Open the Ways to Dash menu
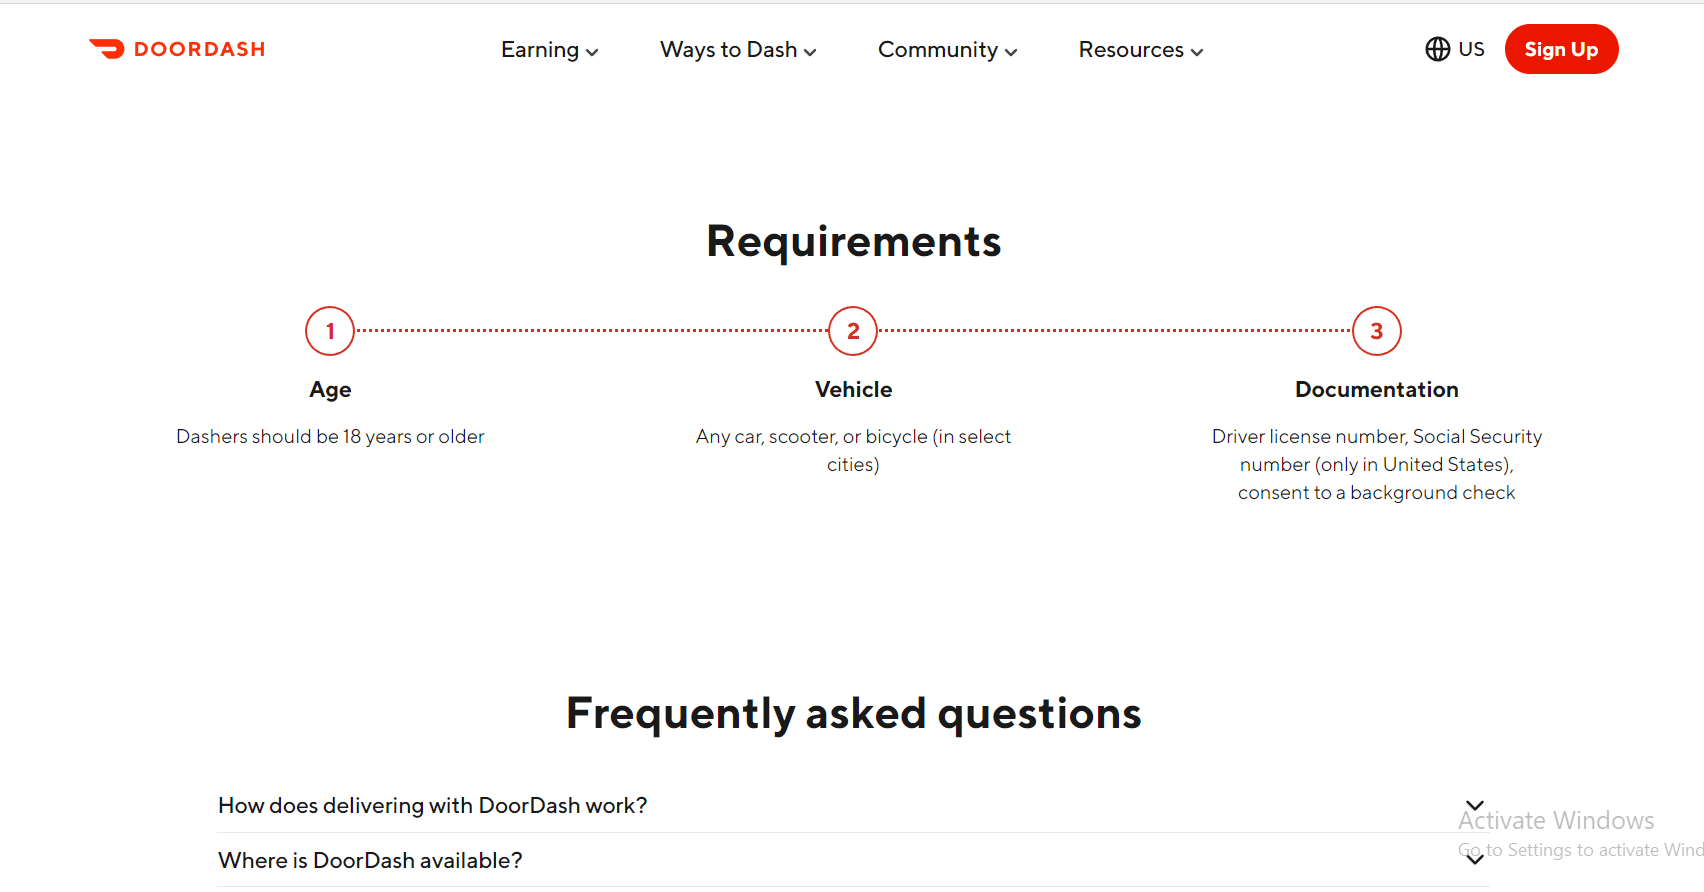 pos(738,50)
